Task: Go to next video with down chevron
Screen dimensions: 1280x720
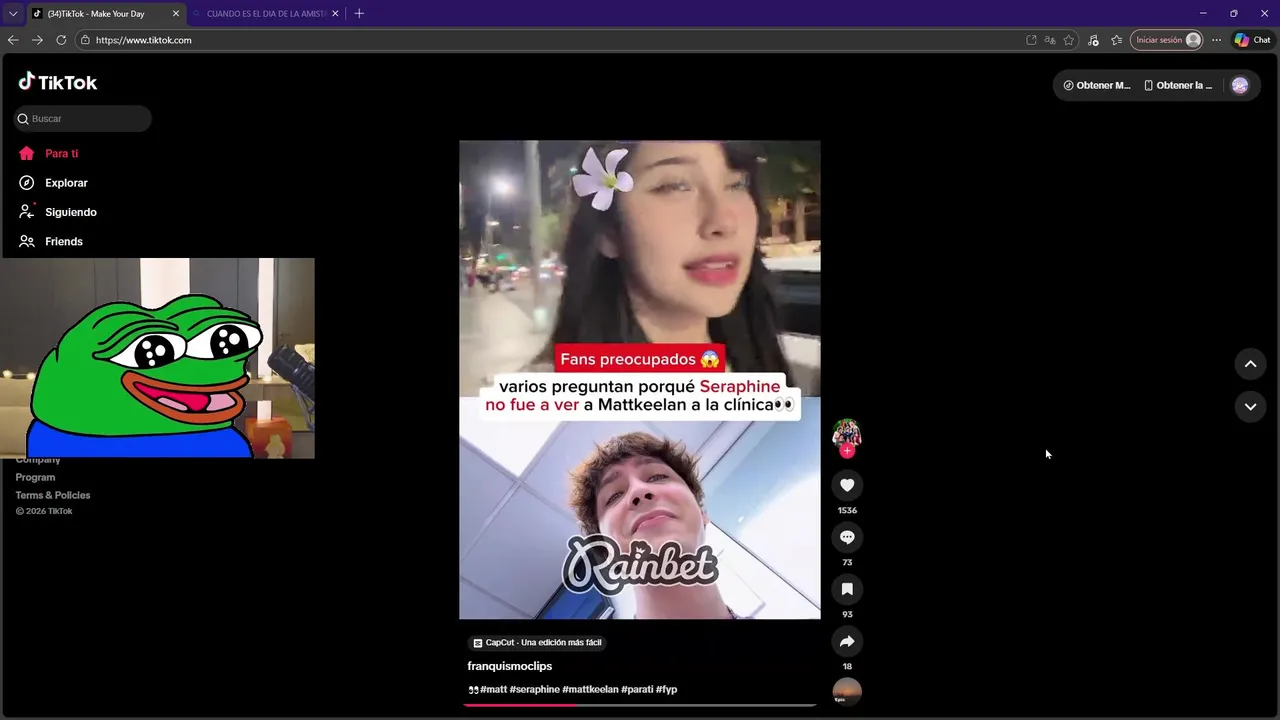Action: [1250, 406]
